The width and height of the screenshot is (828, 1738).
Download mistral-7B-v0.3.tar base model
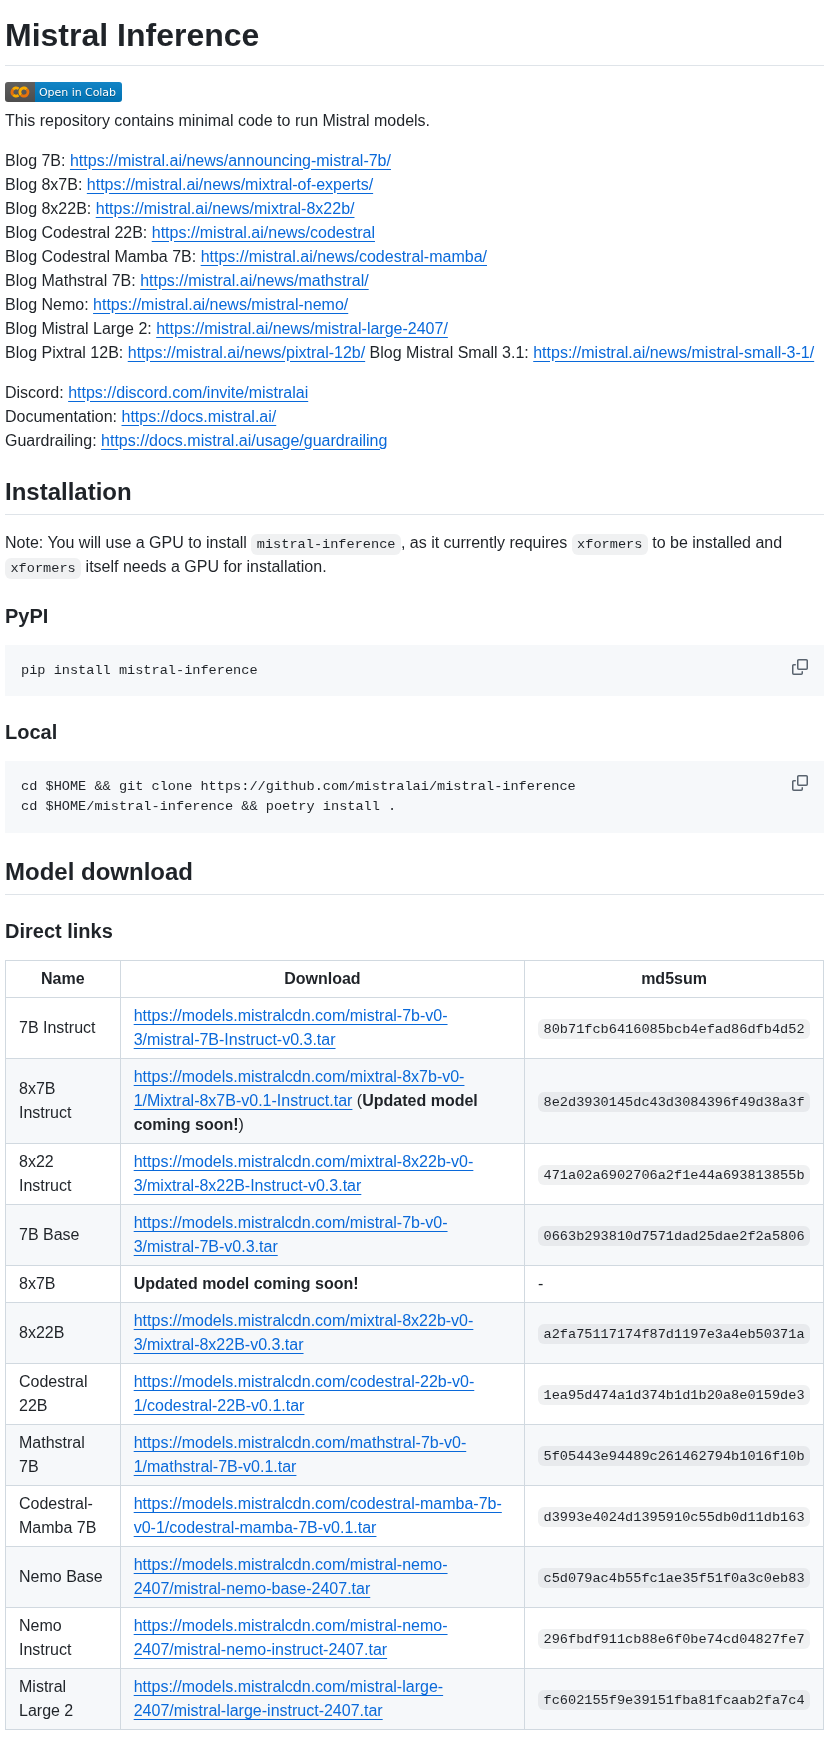tap(290, 1235)
